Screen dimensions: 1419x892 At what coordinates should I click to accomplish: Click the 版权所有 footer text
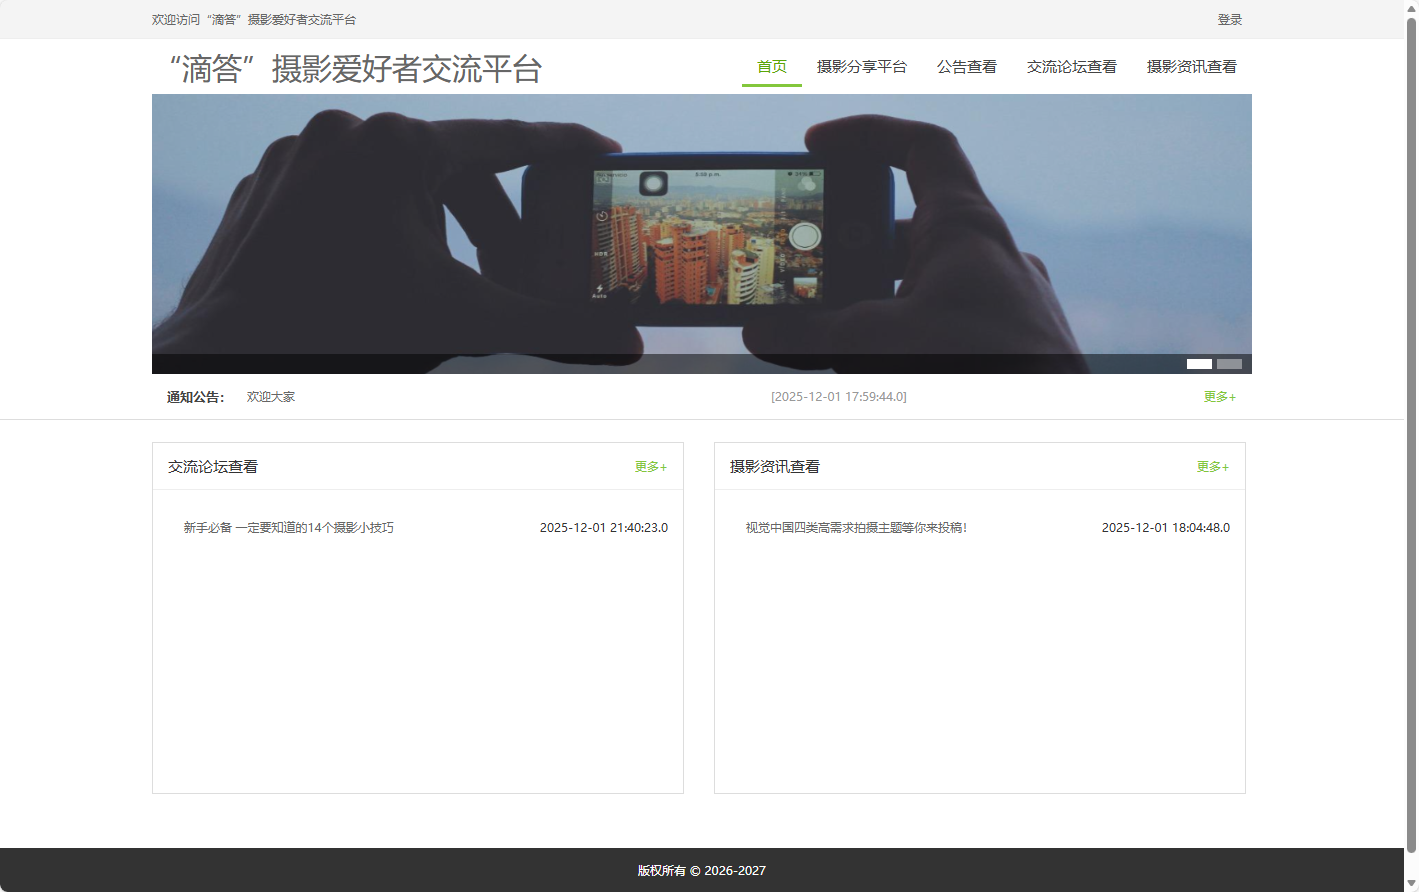(700, 870)
